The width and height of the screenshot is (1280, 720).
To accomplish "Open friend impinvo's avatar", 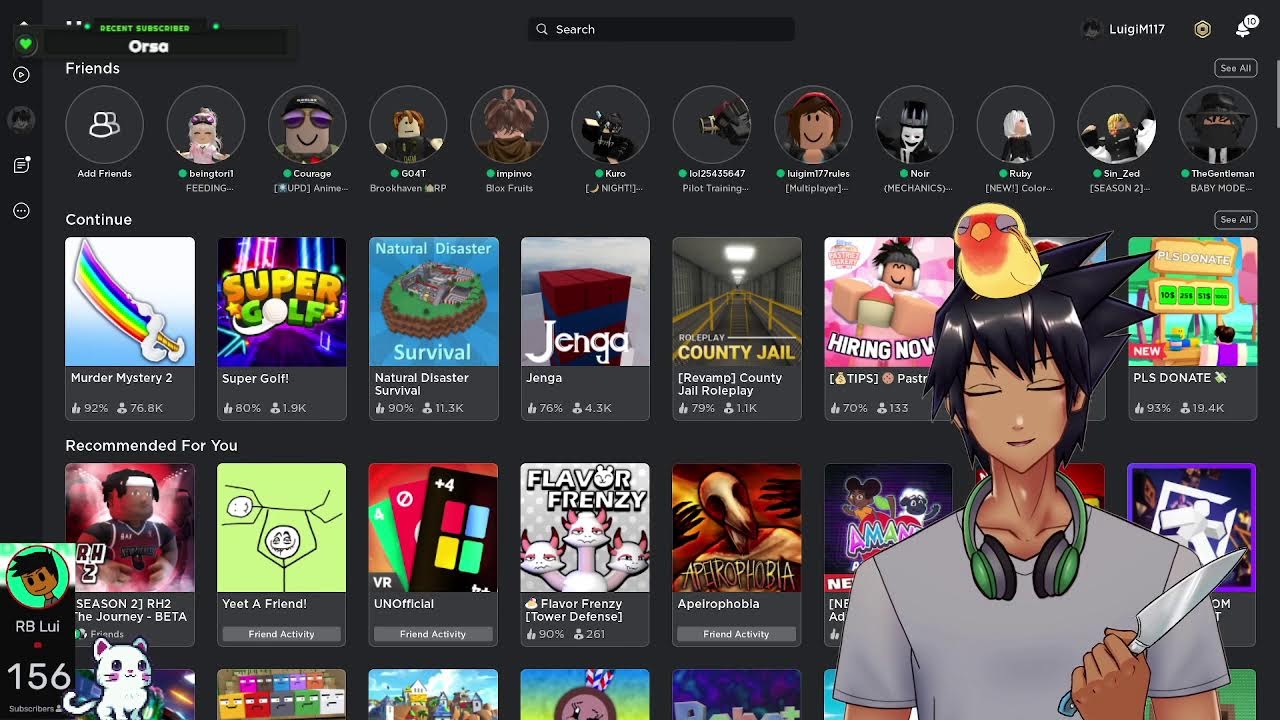I will coord(509,125).
